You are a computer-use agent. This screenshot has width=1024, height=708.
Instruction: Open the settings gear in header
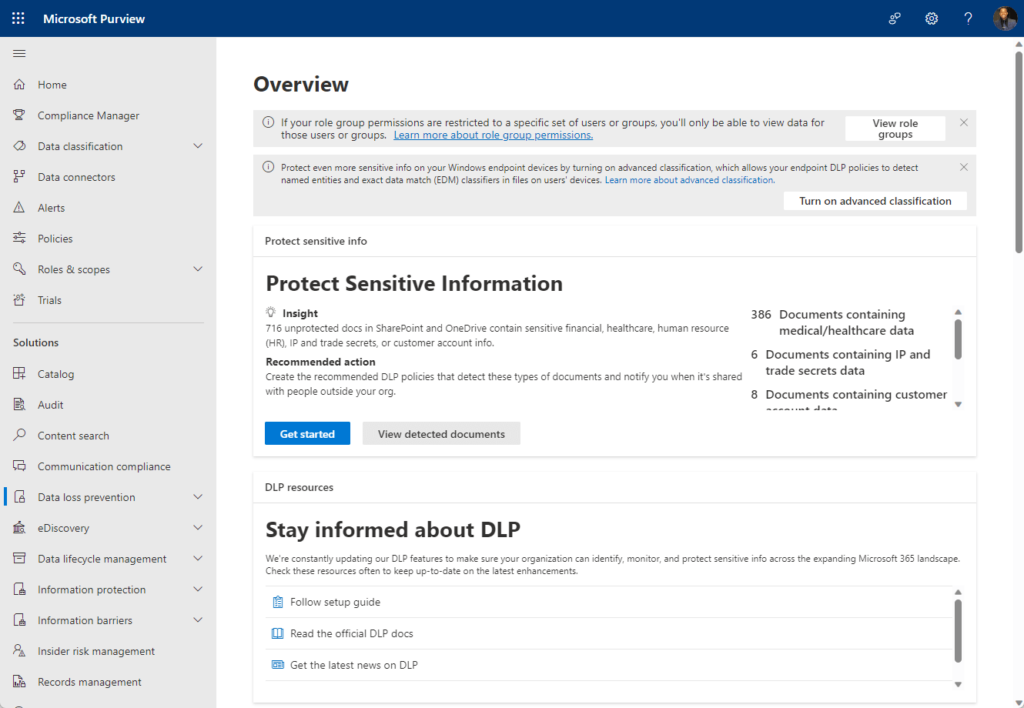931,18
